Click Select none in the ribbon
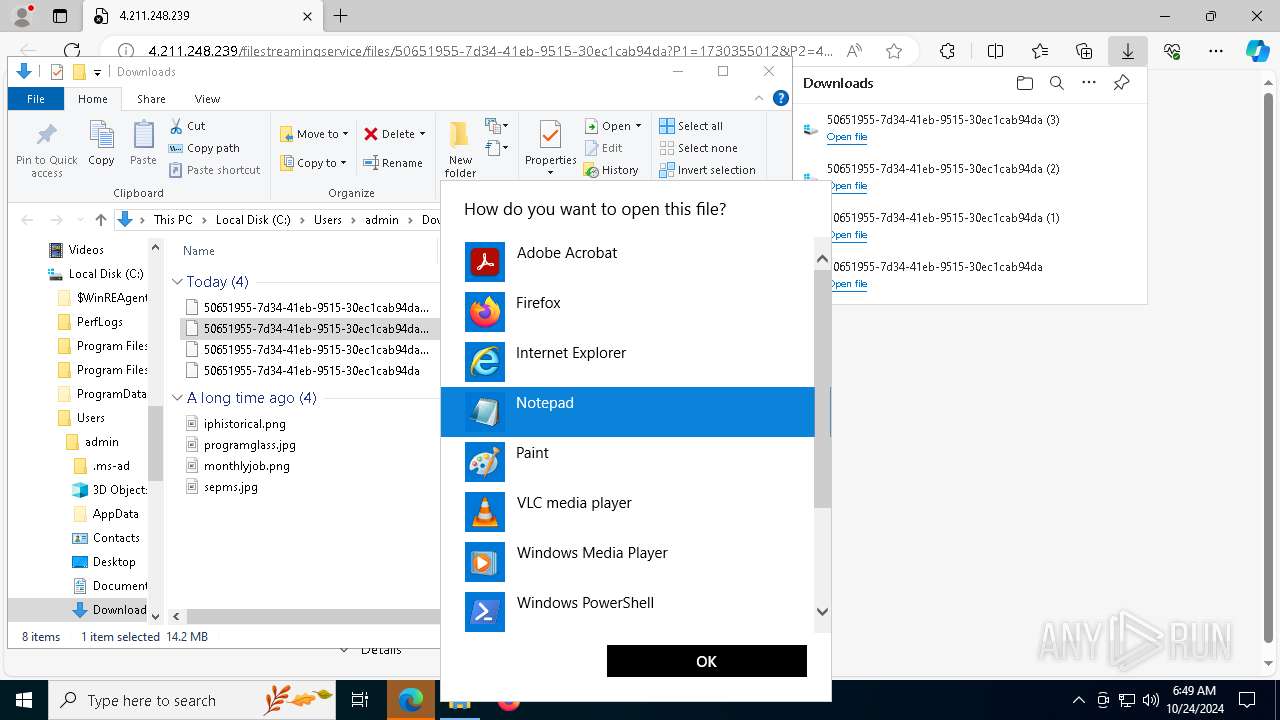 tap(698, 148)
